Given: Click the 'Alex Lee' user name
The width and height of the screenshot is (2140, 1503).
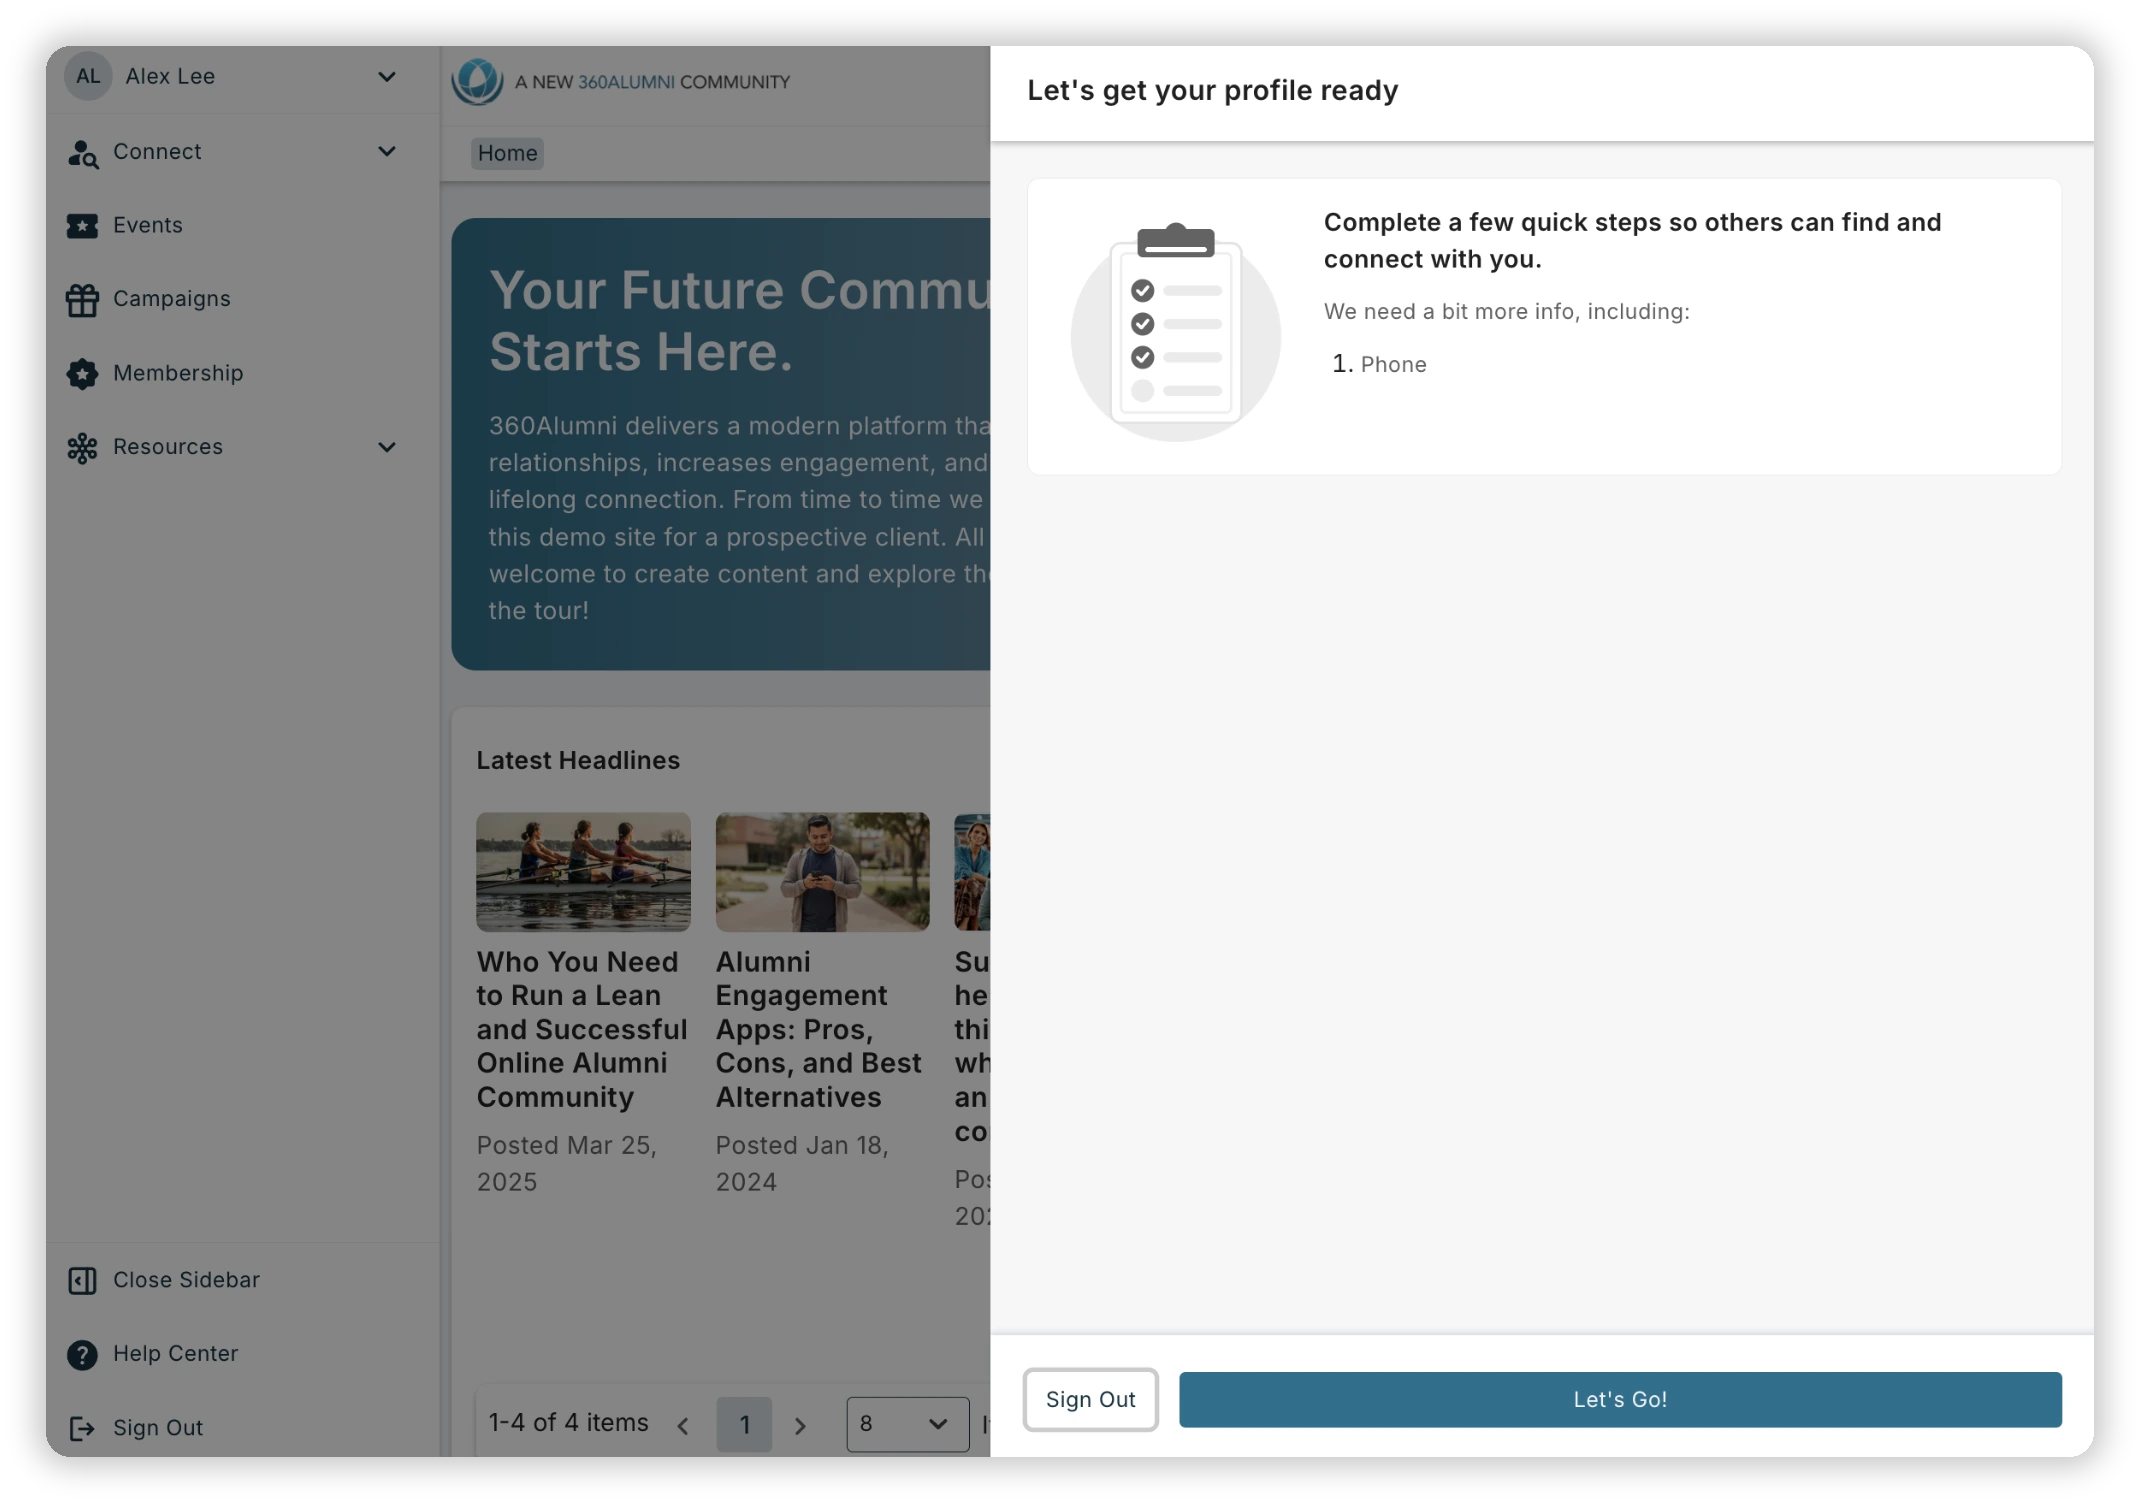Looking at the screenshot, I should 170,77.
